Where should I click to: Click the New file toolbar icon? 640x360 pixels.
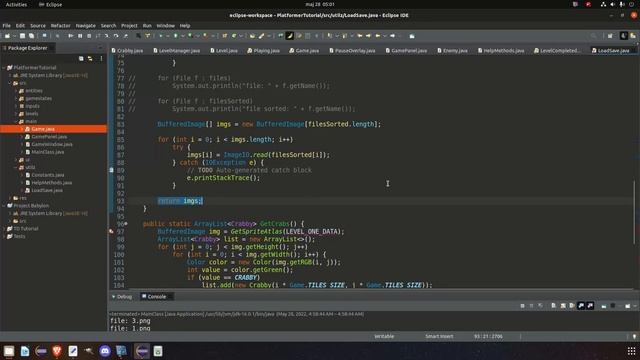[7, 36]
